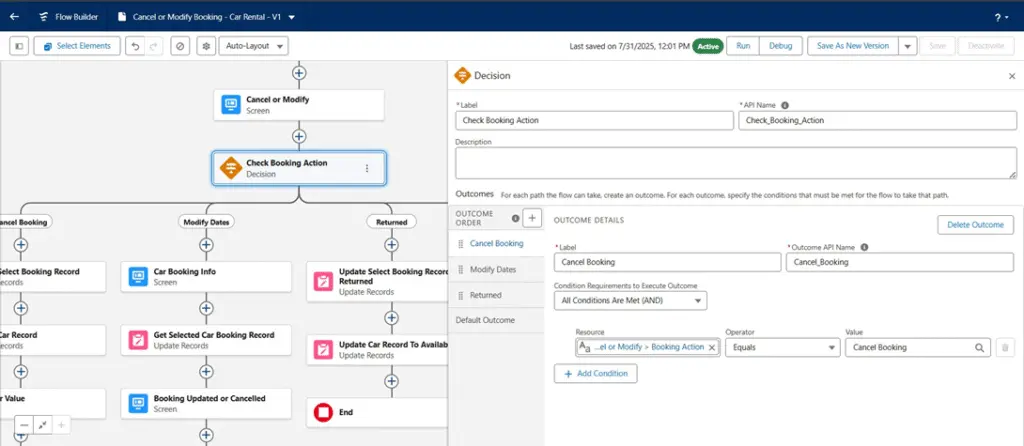Edit the Outcome API Name Cancel_Booking field

[x=901, y=262]
